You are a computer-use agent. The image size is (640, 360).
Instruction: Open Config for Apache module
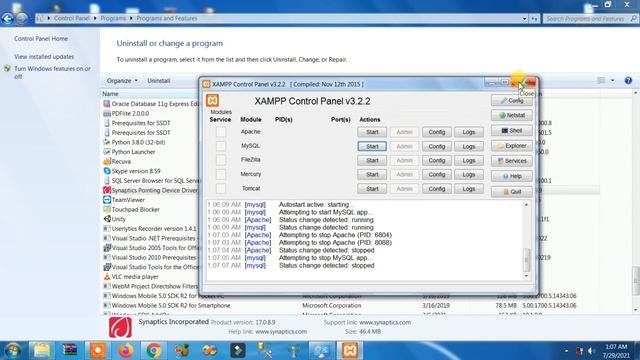(436, 132)
